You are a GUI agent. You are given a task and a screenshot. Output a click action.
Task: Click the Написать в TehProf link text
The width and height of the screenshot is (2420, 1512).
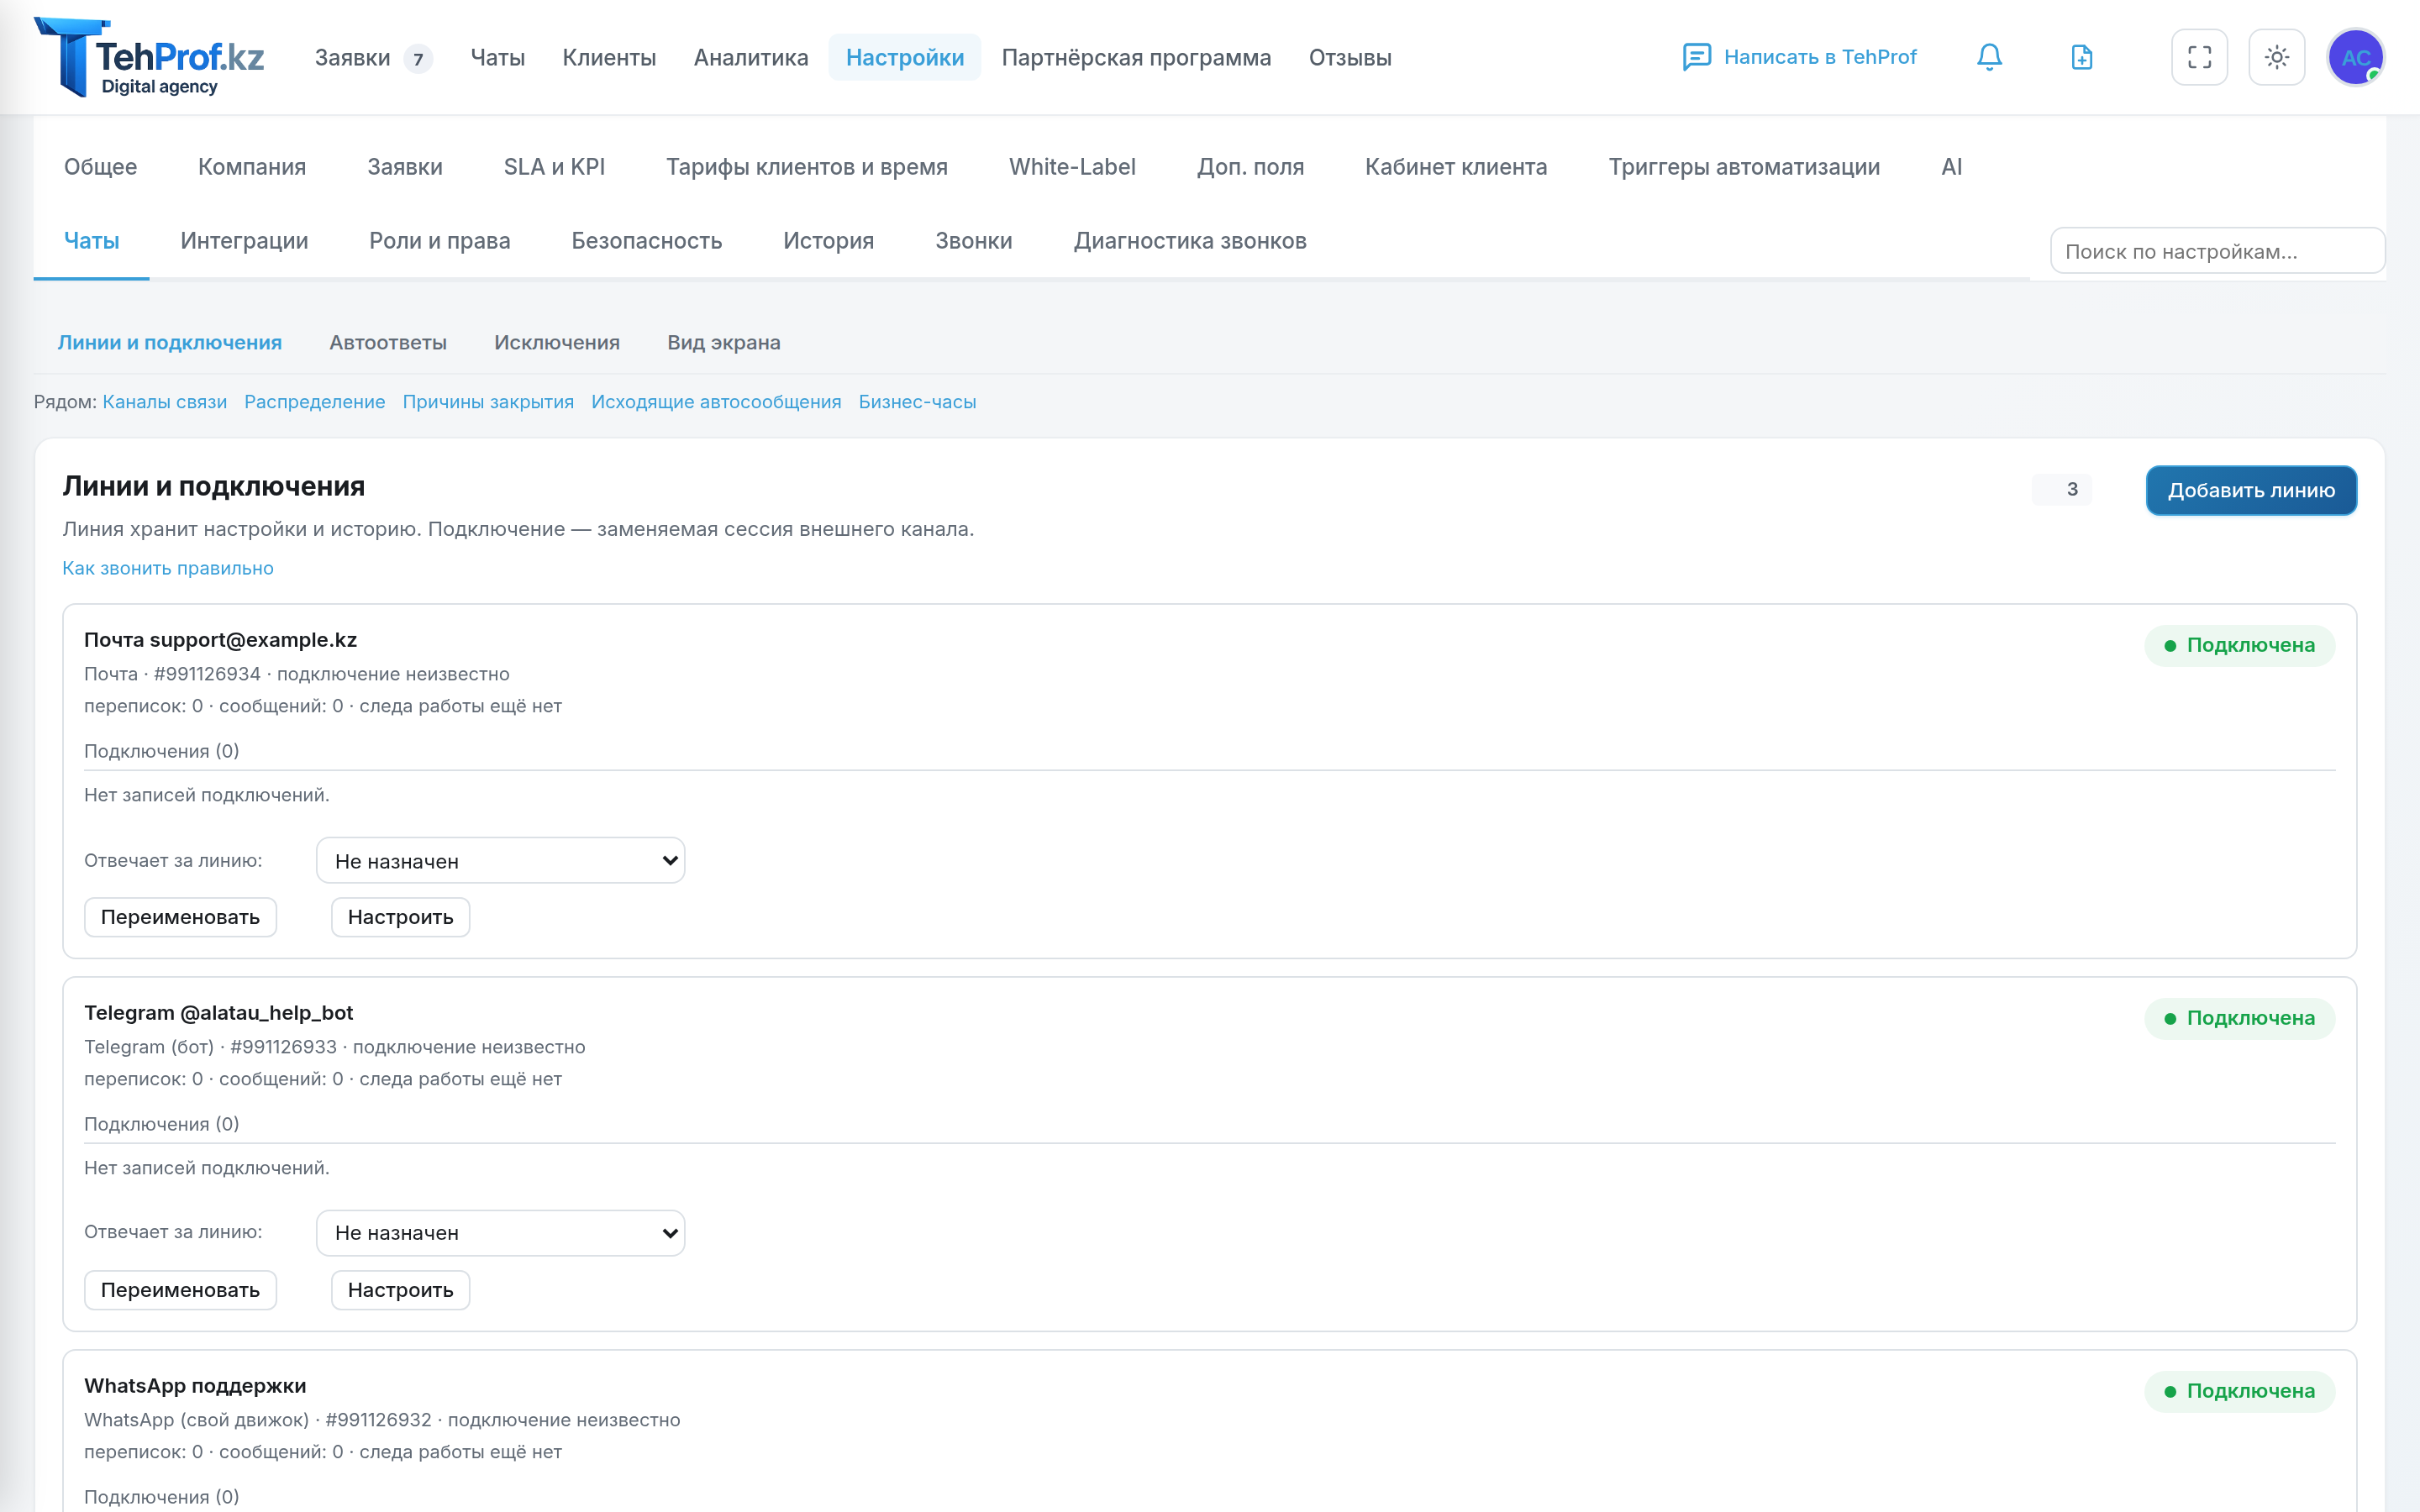point(1820,57)
